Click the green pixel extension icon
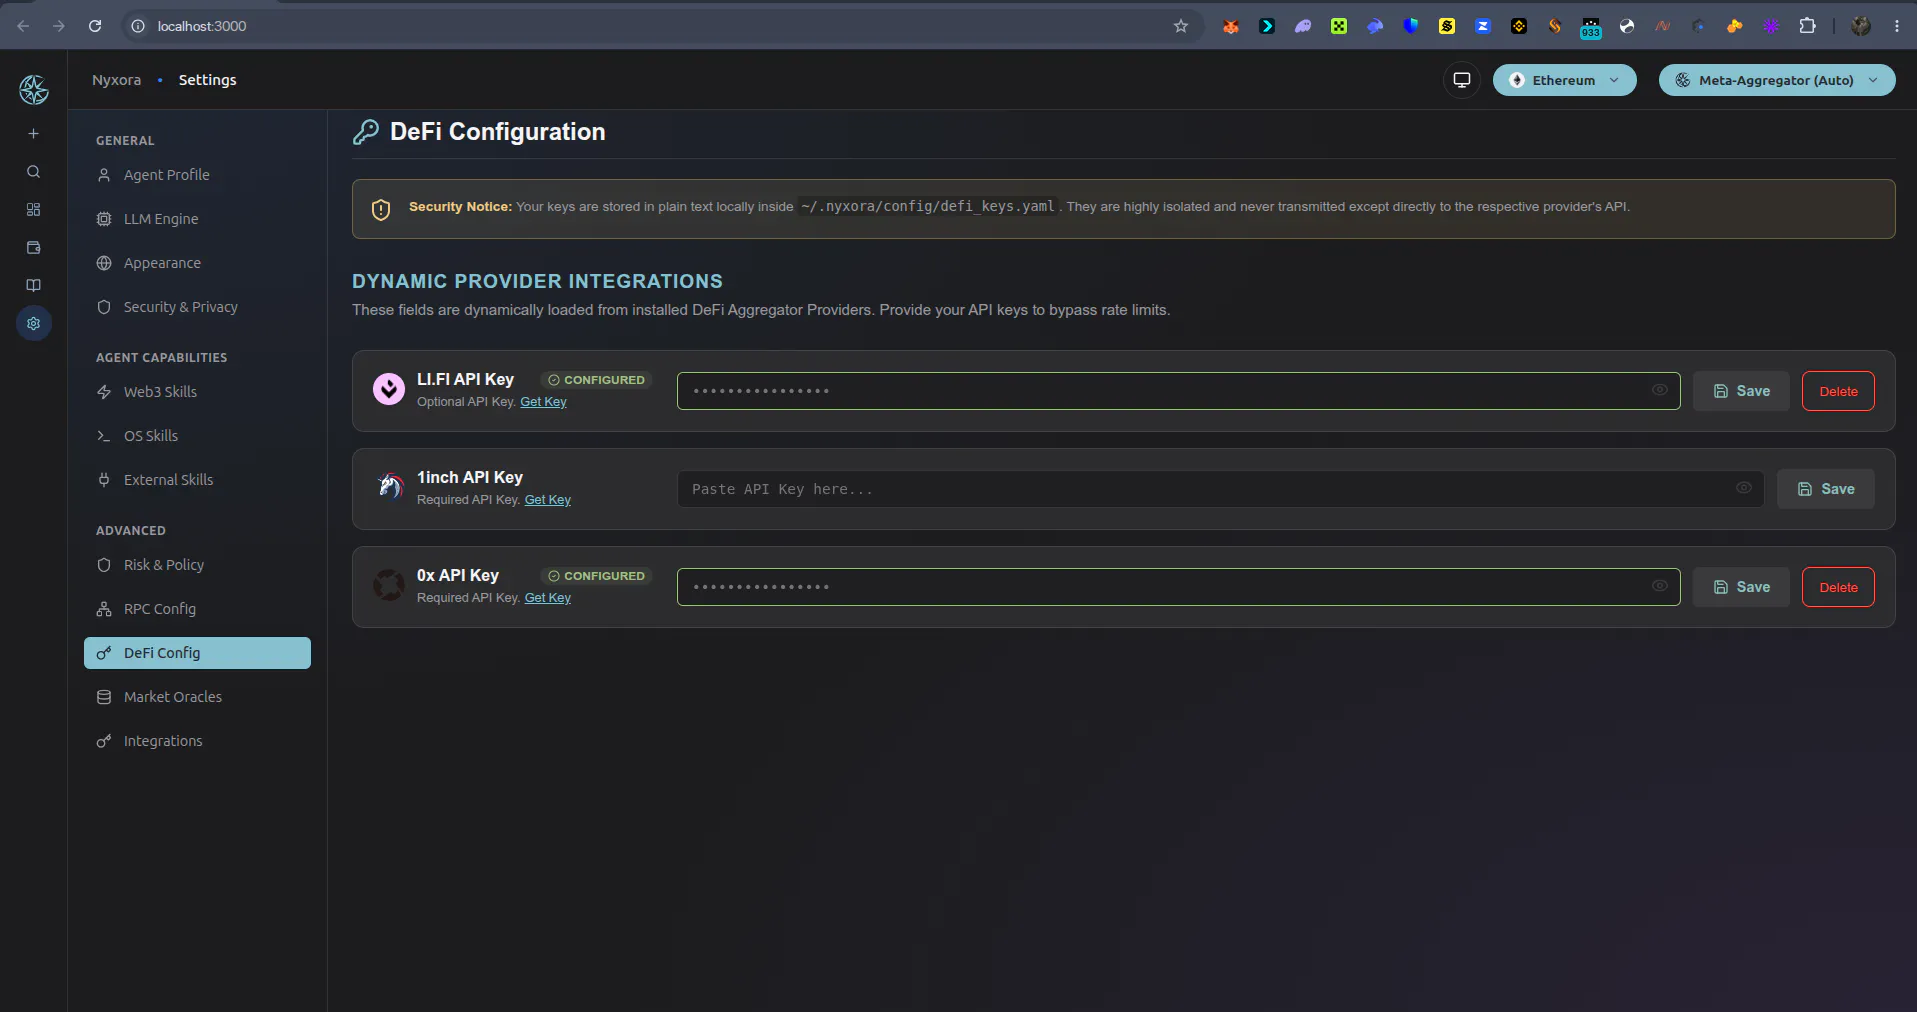The image size is (1917, 1012). (1339, 26)
